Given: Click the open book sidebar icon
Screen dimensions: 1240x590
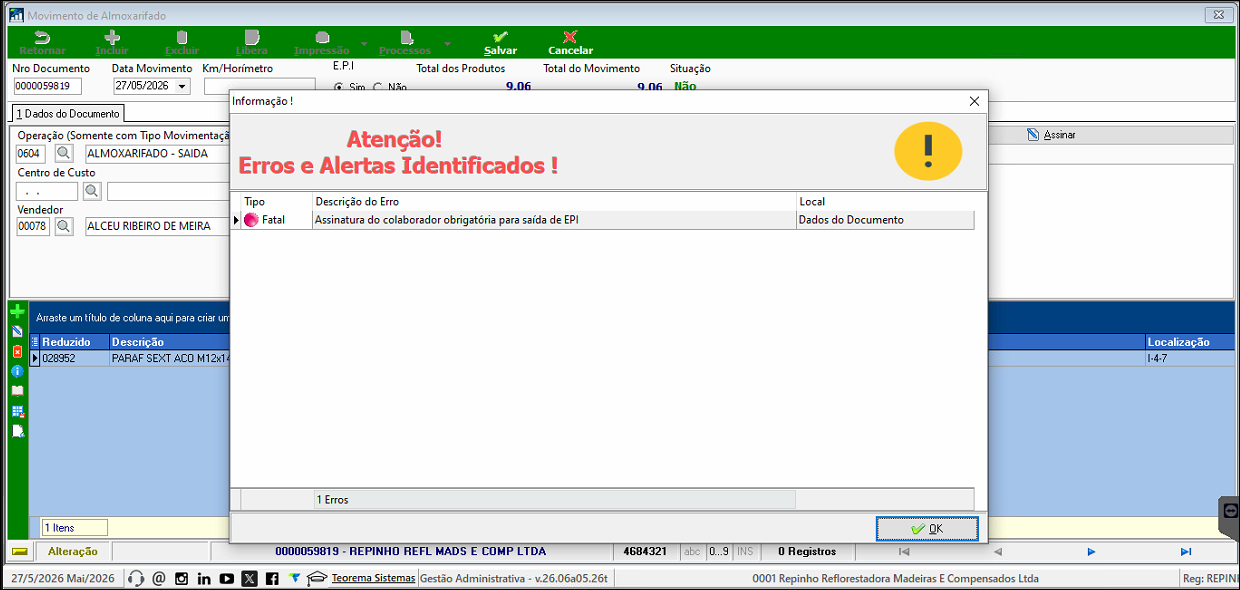Looking at the screenshot, I should [17, 391].
